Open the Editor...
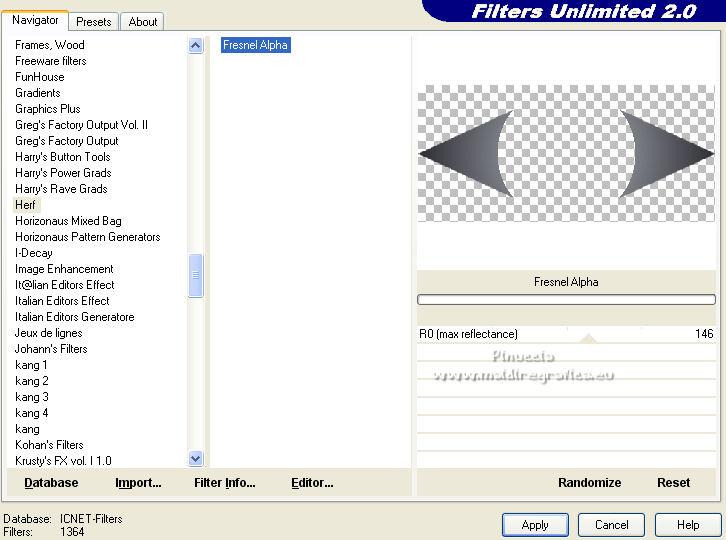 pos(312,483)
